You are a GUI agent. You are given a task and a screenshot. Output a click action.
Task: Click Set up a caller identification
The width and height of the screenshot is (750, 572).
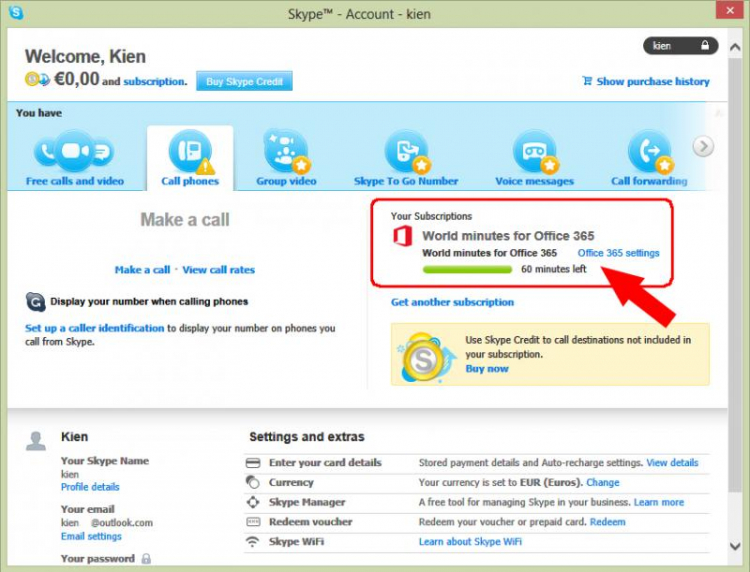95,328
